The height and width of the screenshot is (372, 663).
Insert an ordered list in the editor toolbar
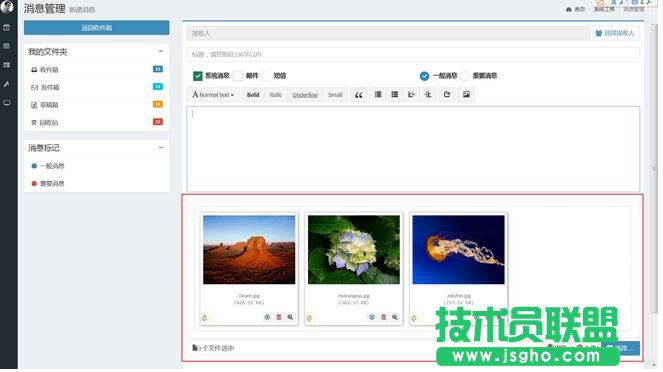tap(395, 94)
